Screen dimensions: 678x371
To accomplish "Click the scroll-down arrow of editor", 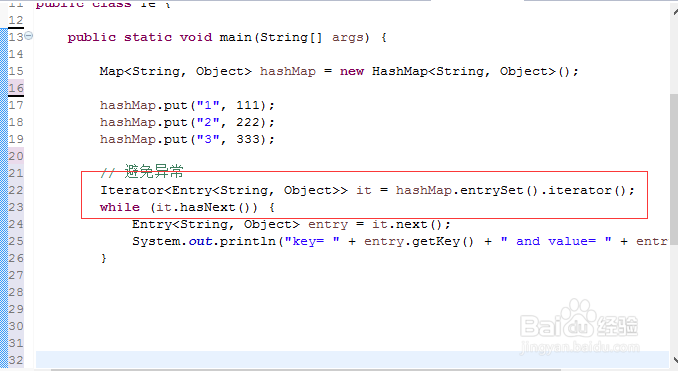I will (x=675, y=360).
